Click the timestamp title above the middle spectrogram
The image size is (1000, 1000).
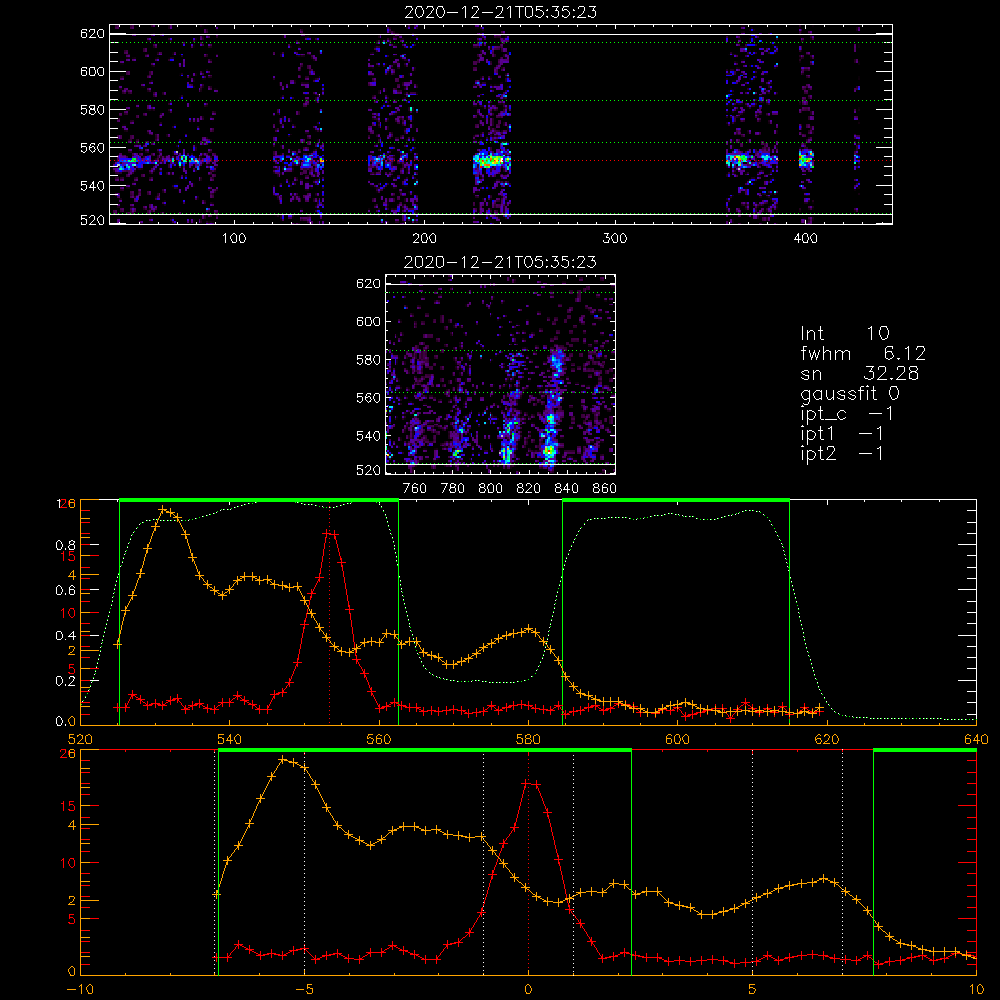pos(501,262)
